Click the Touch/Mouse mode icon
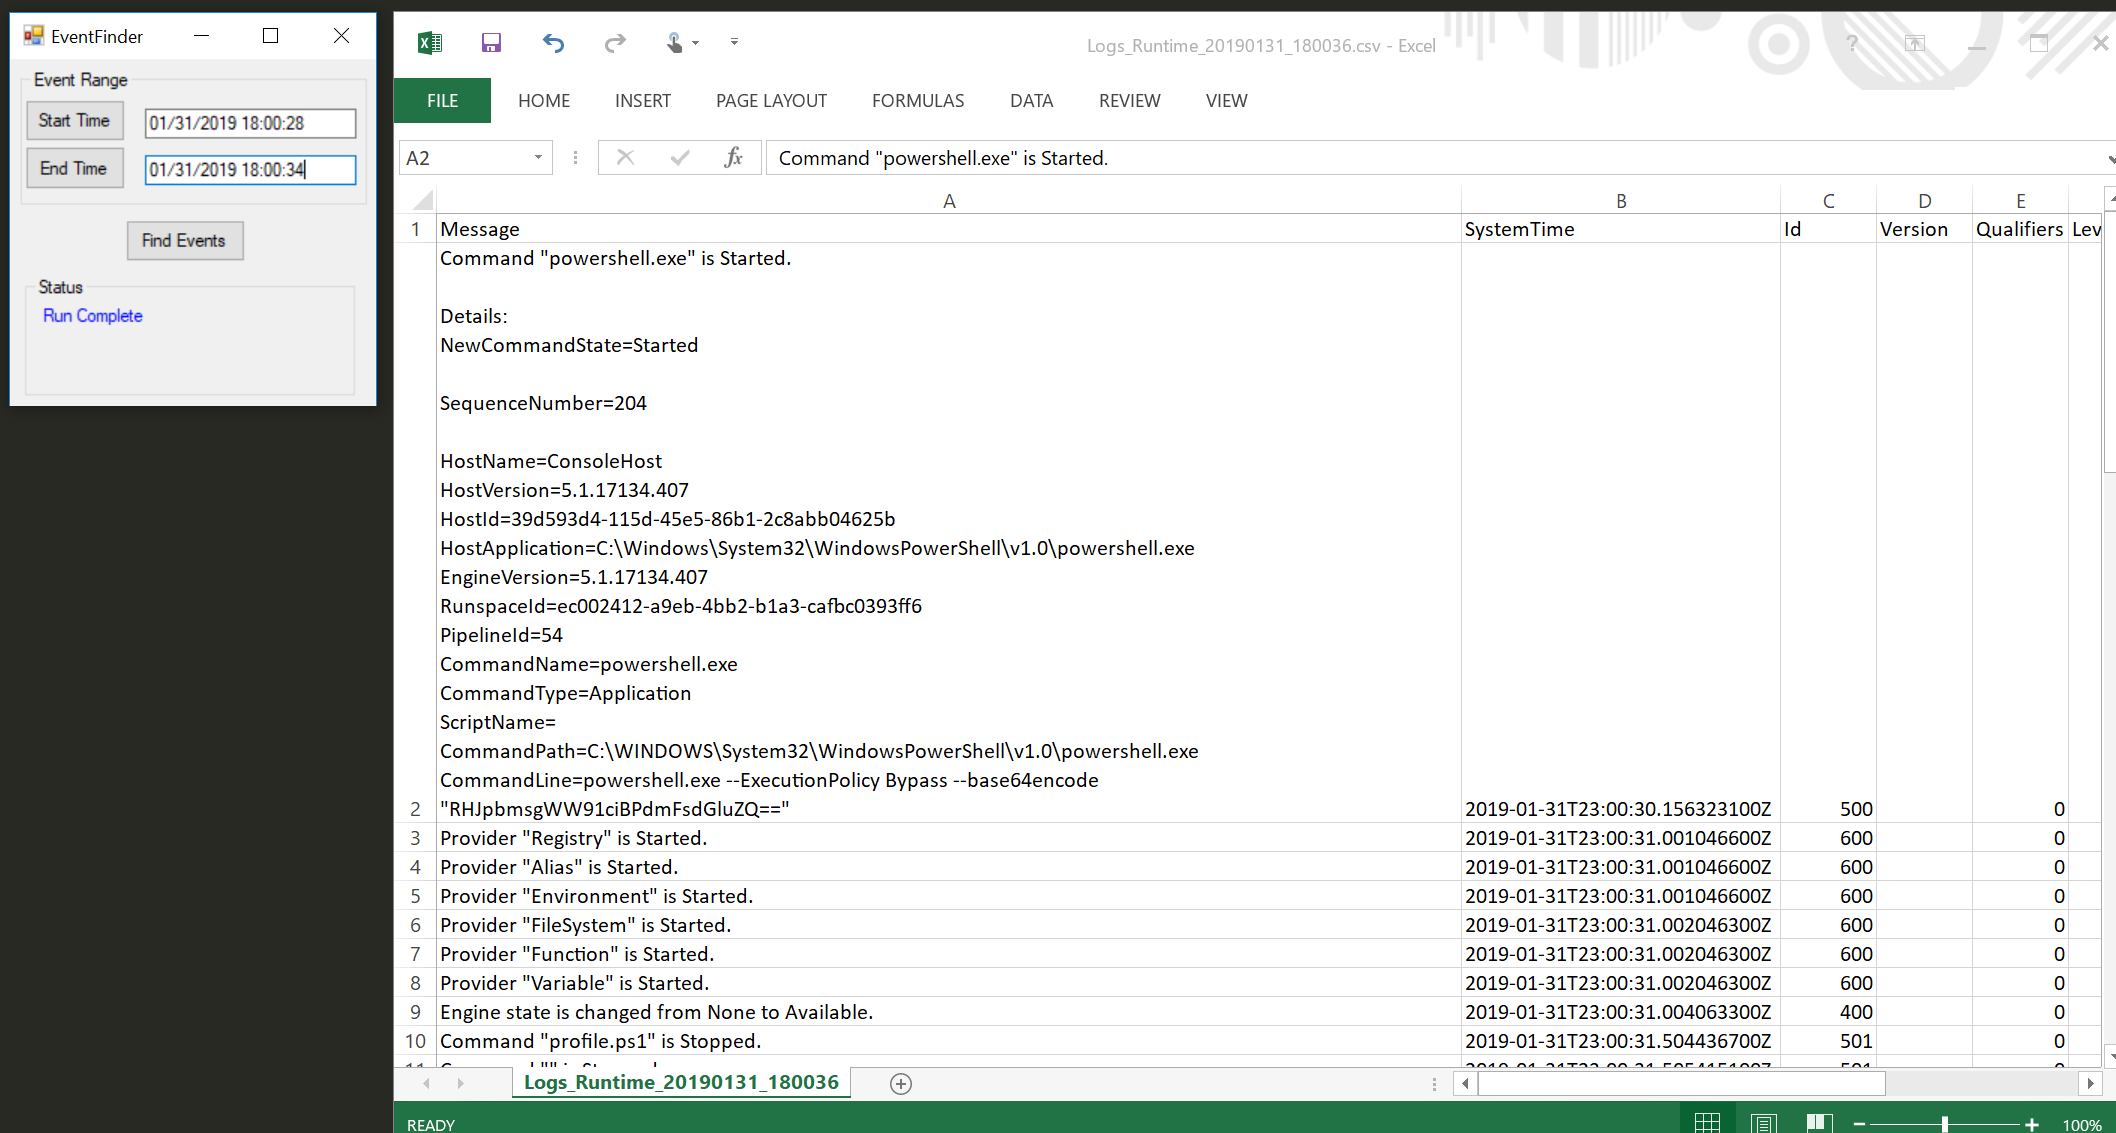2116x1133 pixels. 676,43
